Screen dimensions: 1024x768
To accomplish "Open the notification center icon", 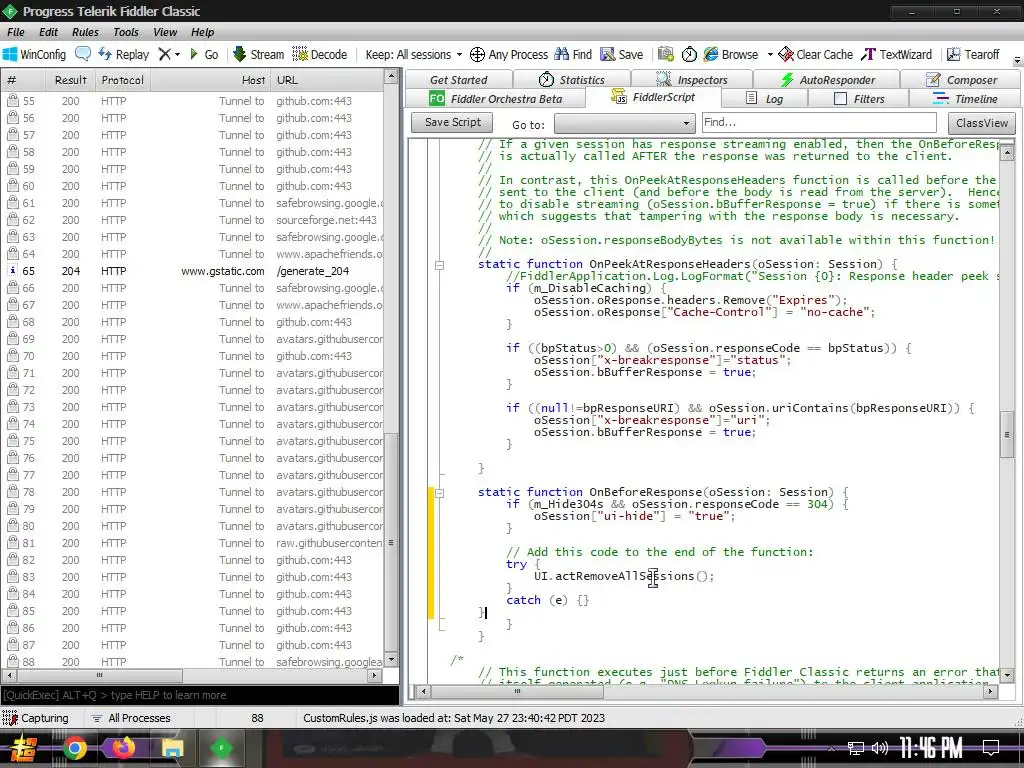I will [991, 748].
